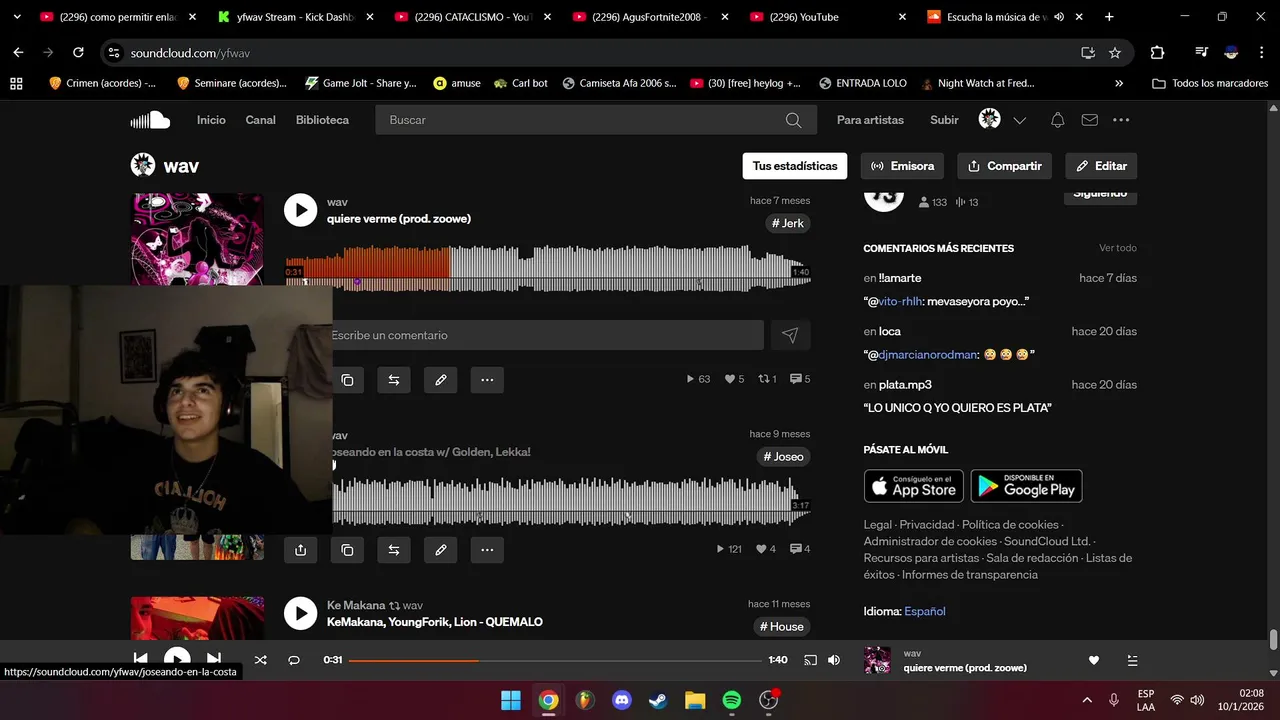Seek on quiere verme waveform
Viewport: 1280px width, 720px height.
click(x=548, y=268)
